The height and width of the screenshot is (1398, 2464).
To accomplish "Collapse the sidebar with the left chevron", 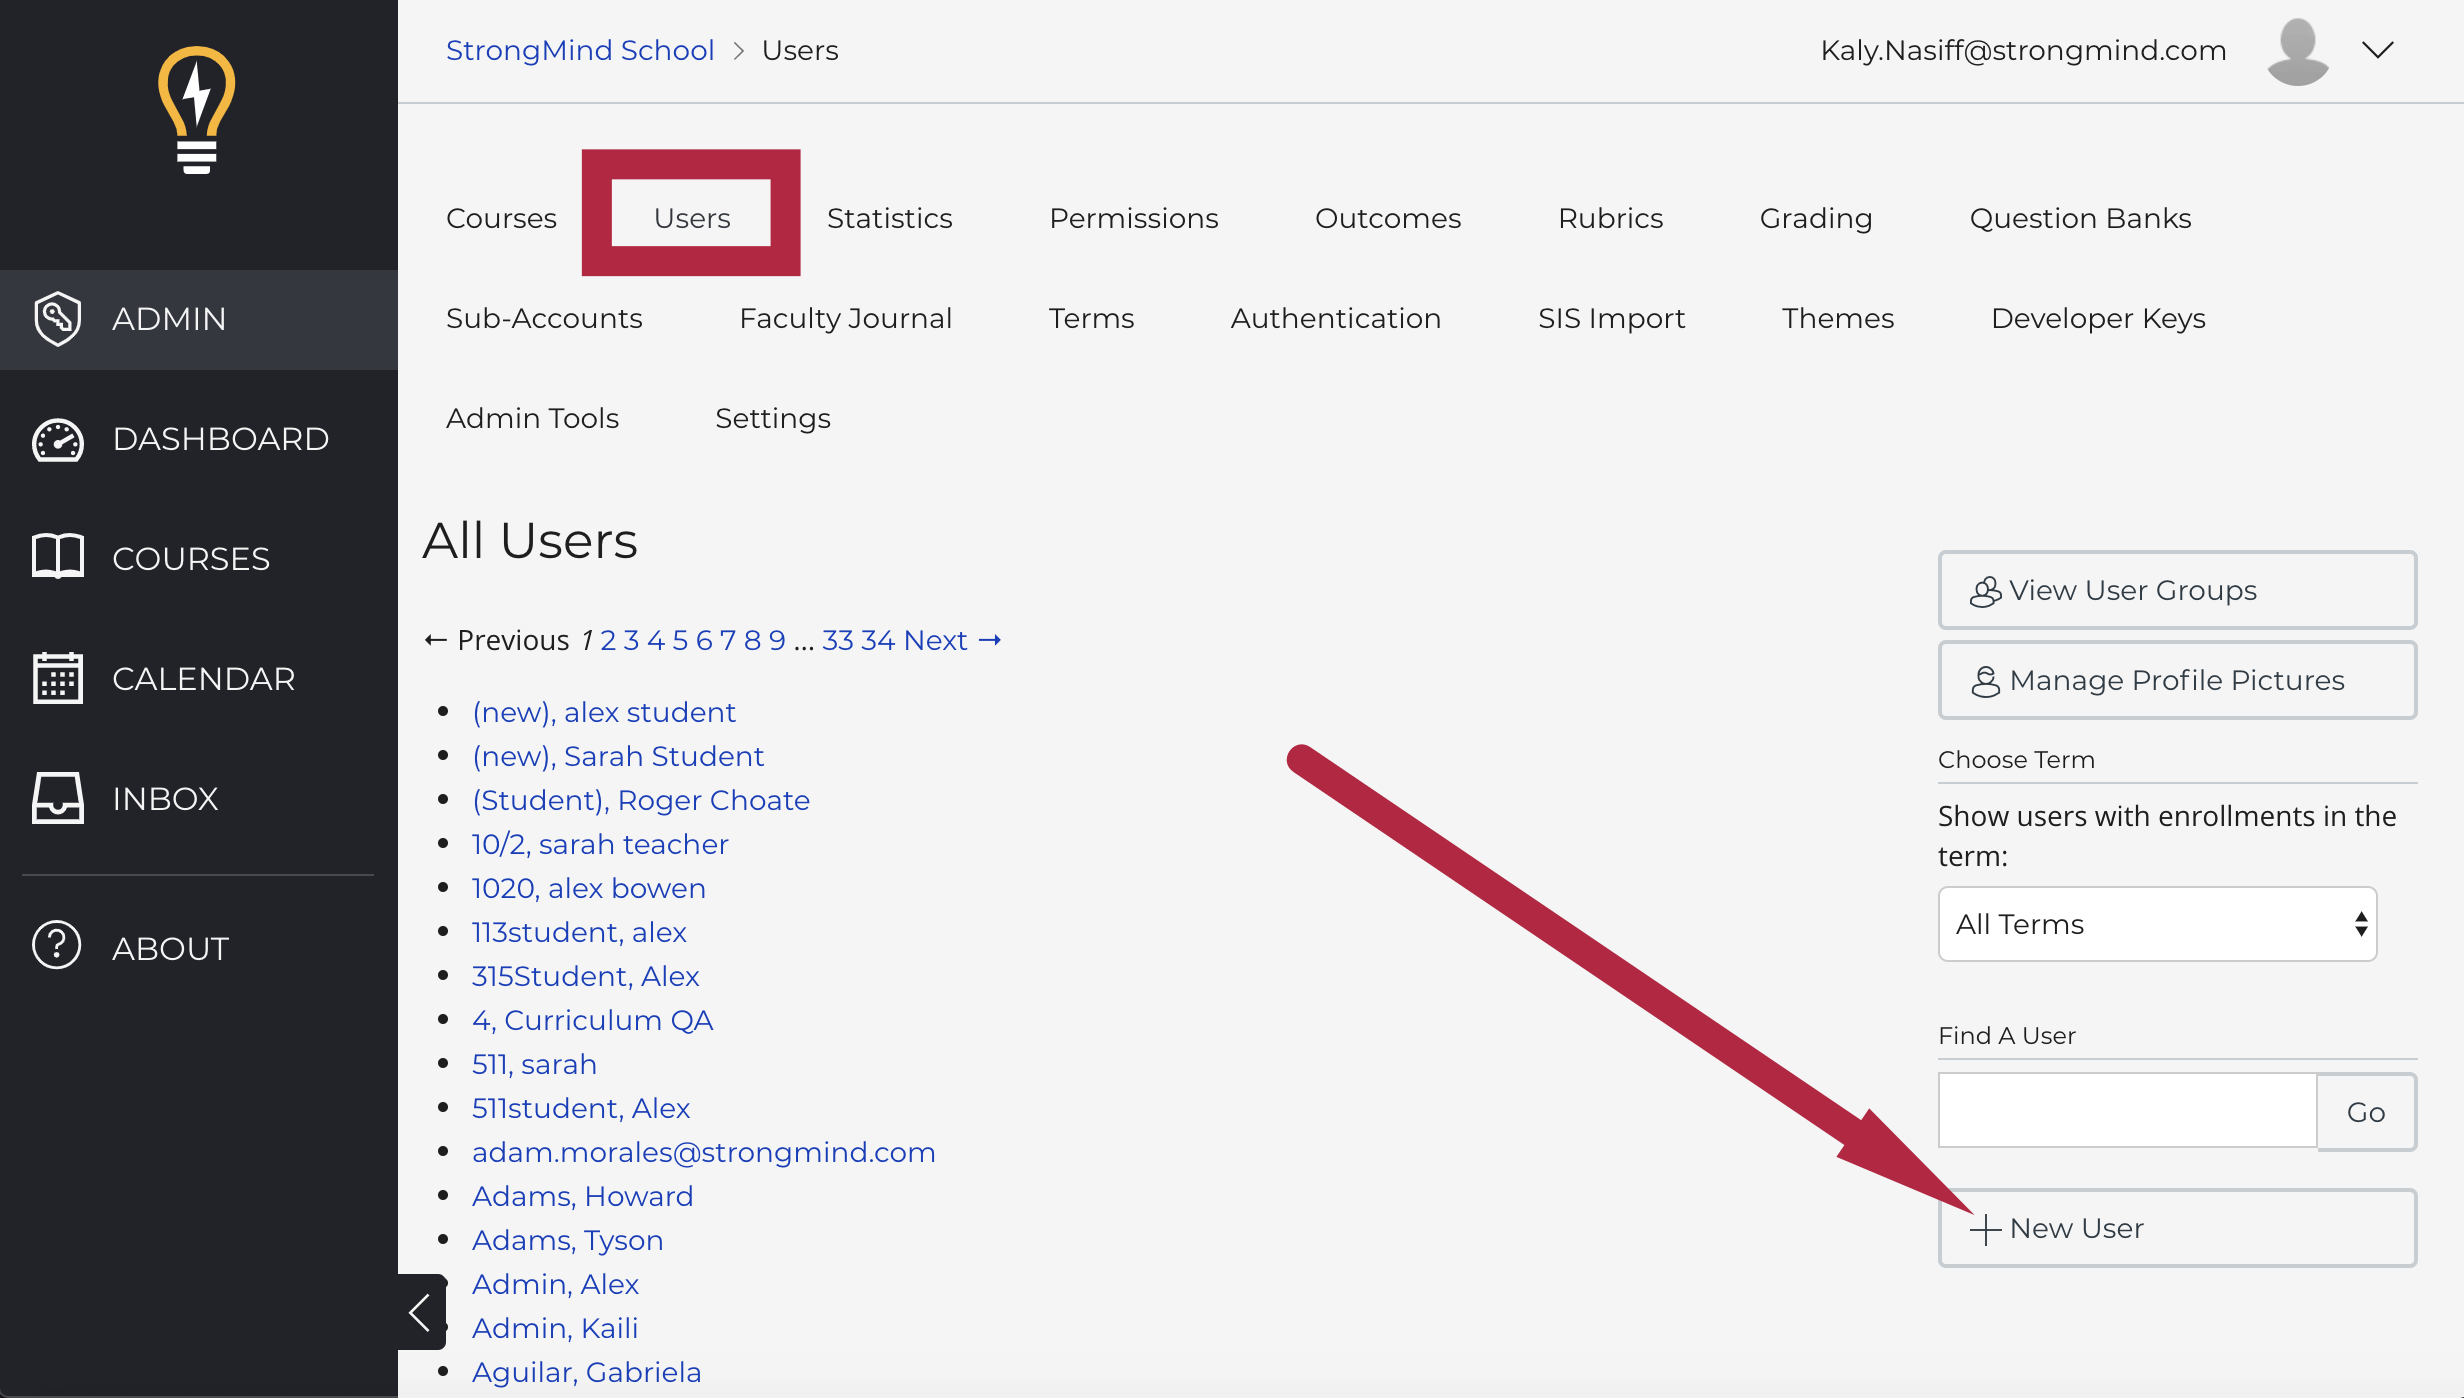I will click(421, 1312).
